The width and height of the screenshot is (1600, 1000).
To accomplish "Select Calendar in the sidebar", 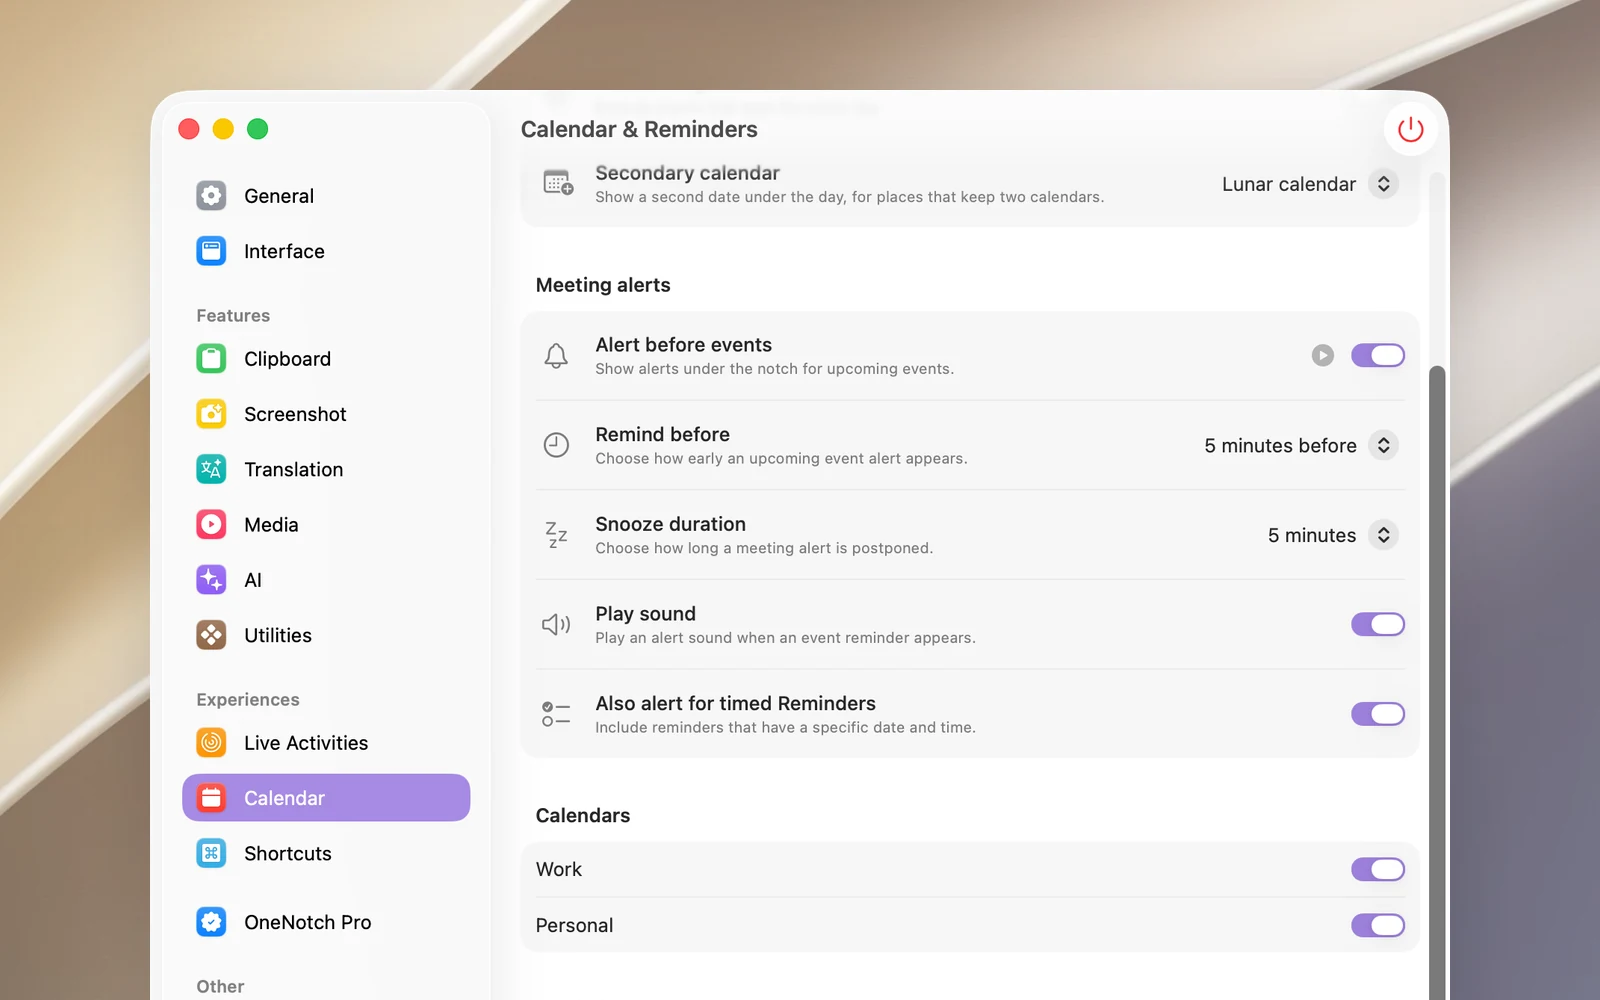I will pyautogui.click(x=326, y=798).
